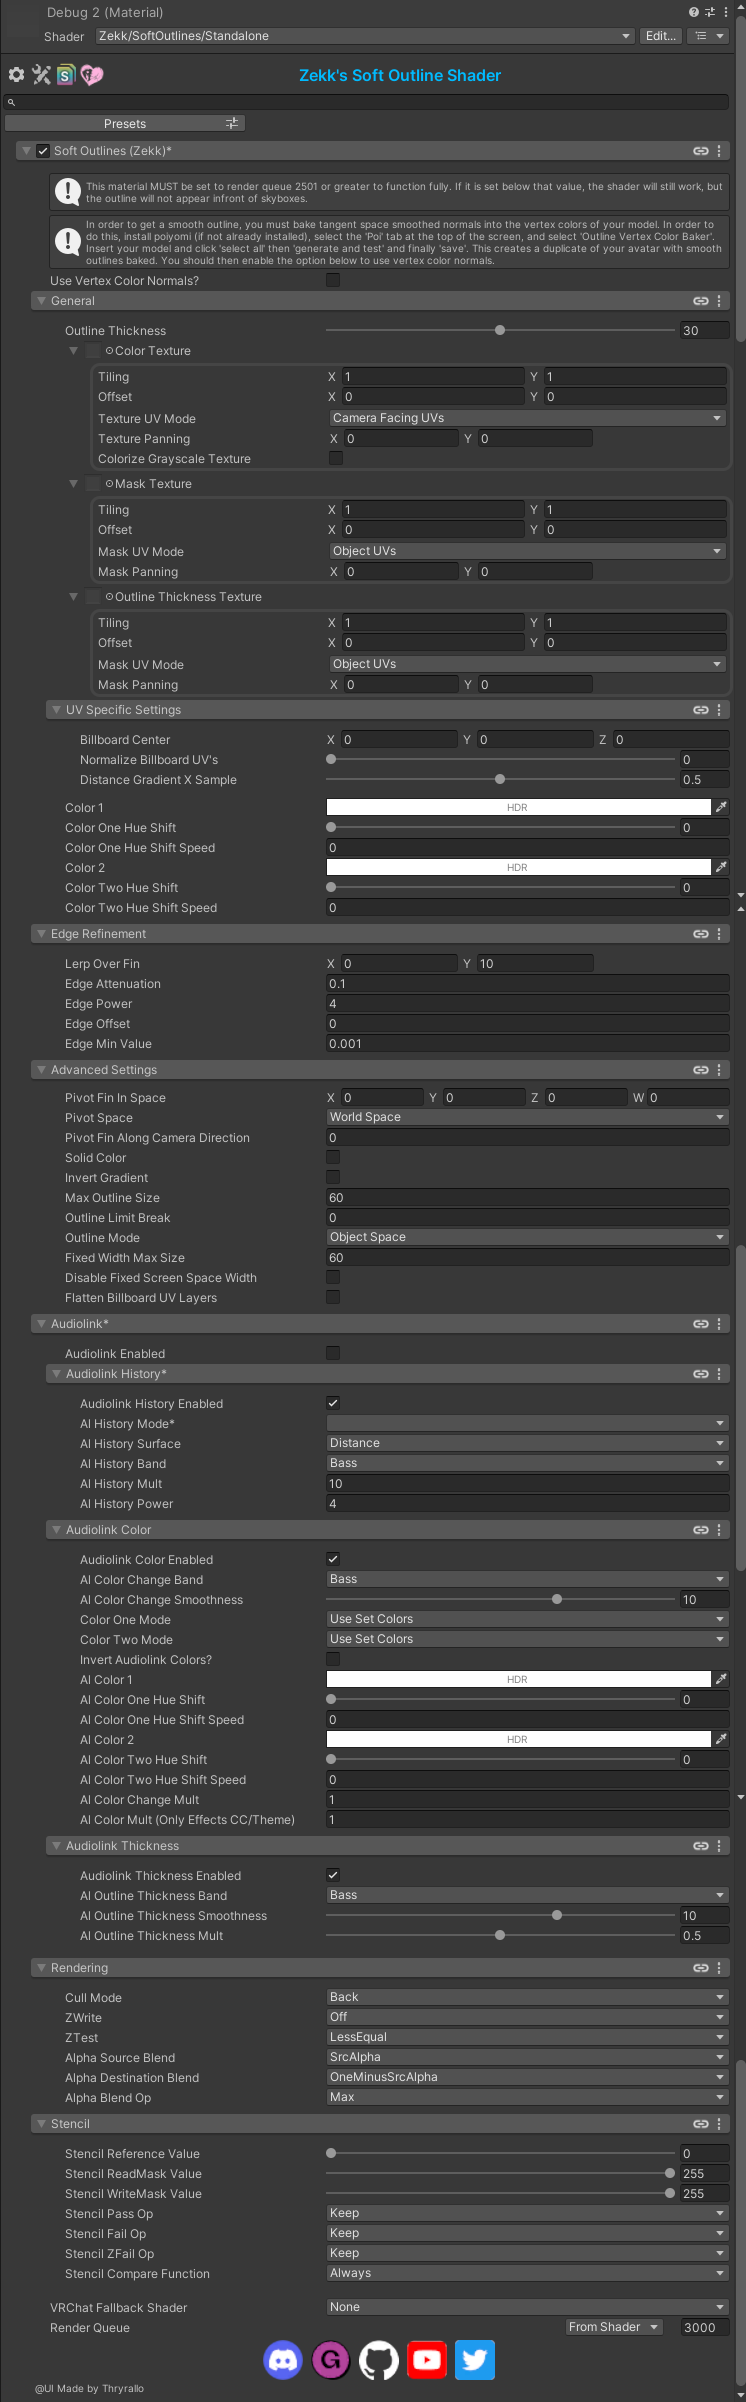Enable the Solid Color checkbox
The image size is (746, 2402).
(333, 1157)
